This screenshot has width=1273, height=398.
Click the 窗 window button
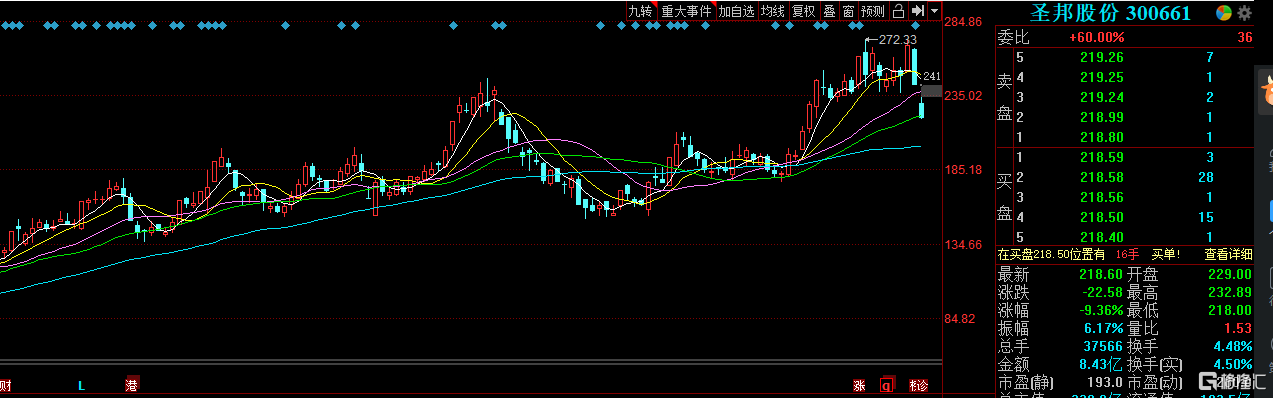tap(848, 11)
